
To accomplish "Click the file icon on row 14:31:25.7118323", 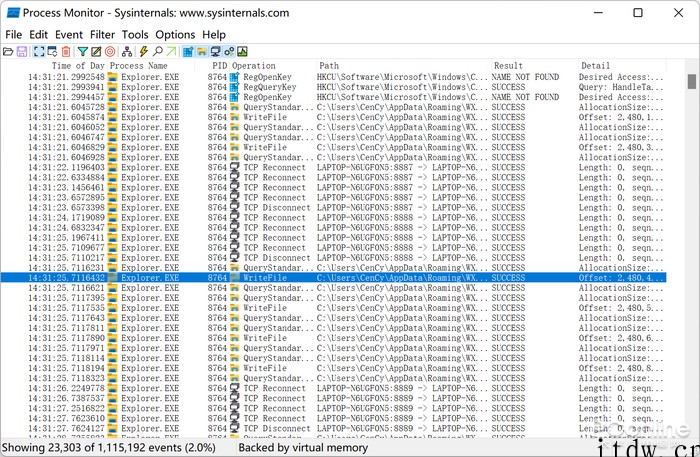I will [x=235, y=378].
